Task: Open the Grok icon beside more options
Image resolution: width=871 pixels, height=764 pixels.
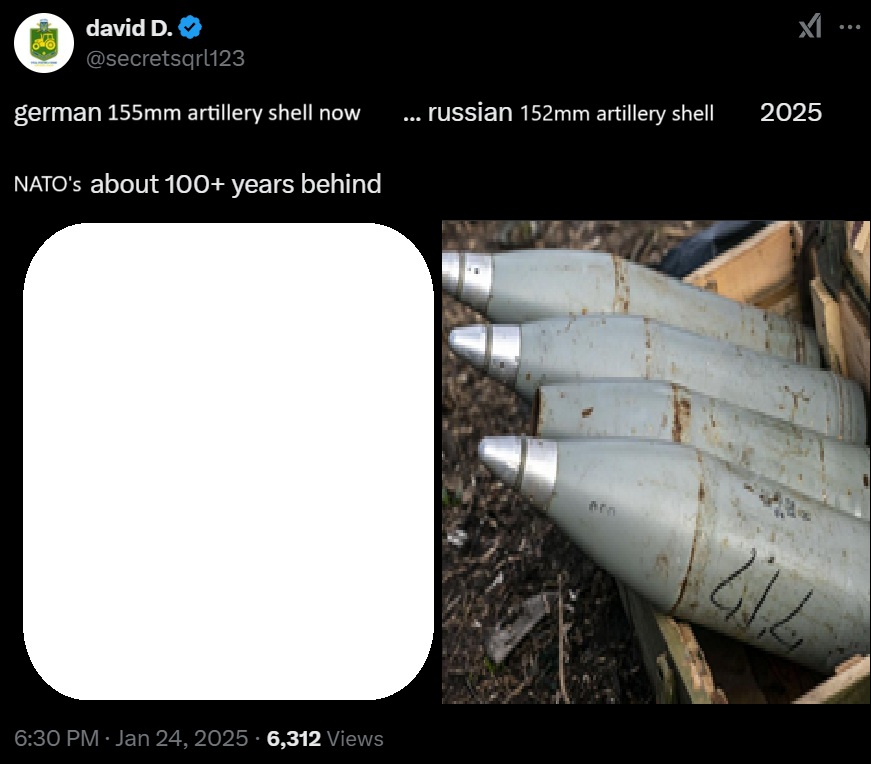Action: coord(810,26)
